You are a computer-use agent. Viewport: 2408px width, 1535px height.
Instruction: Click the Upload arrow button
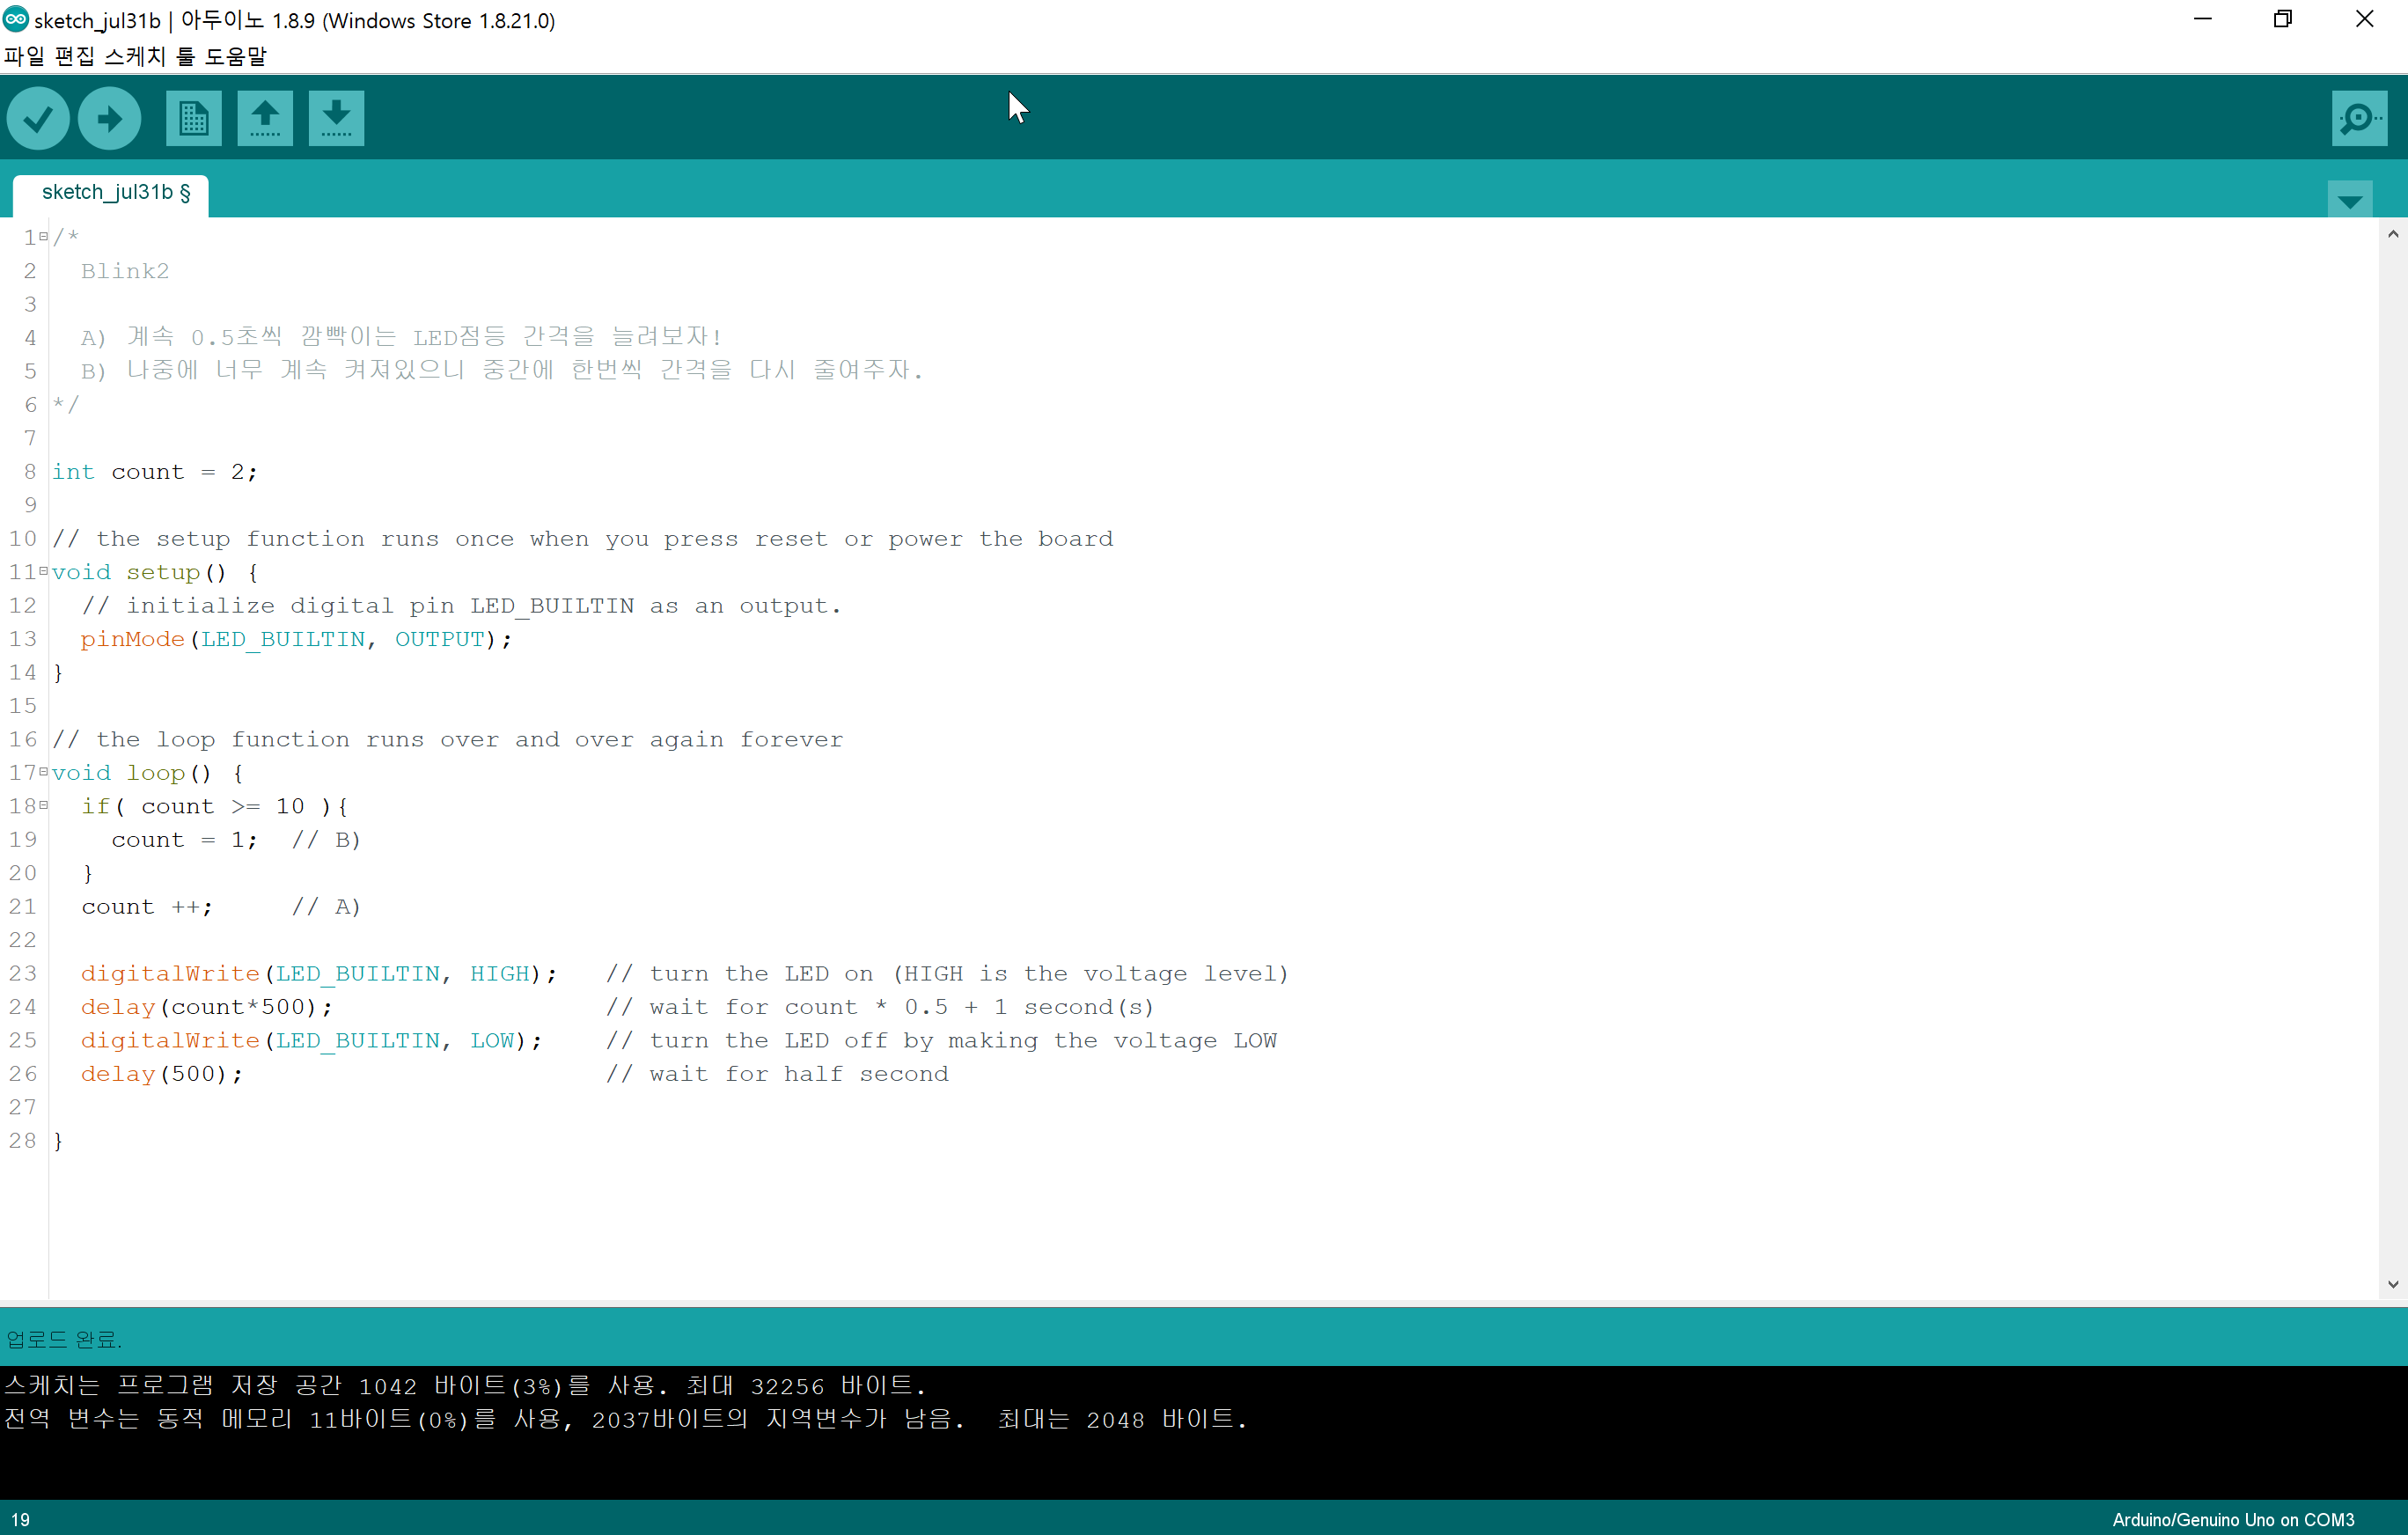tap(109, 119)
